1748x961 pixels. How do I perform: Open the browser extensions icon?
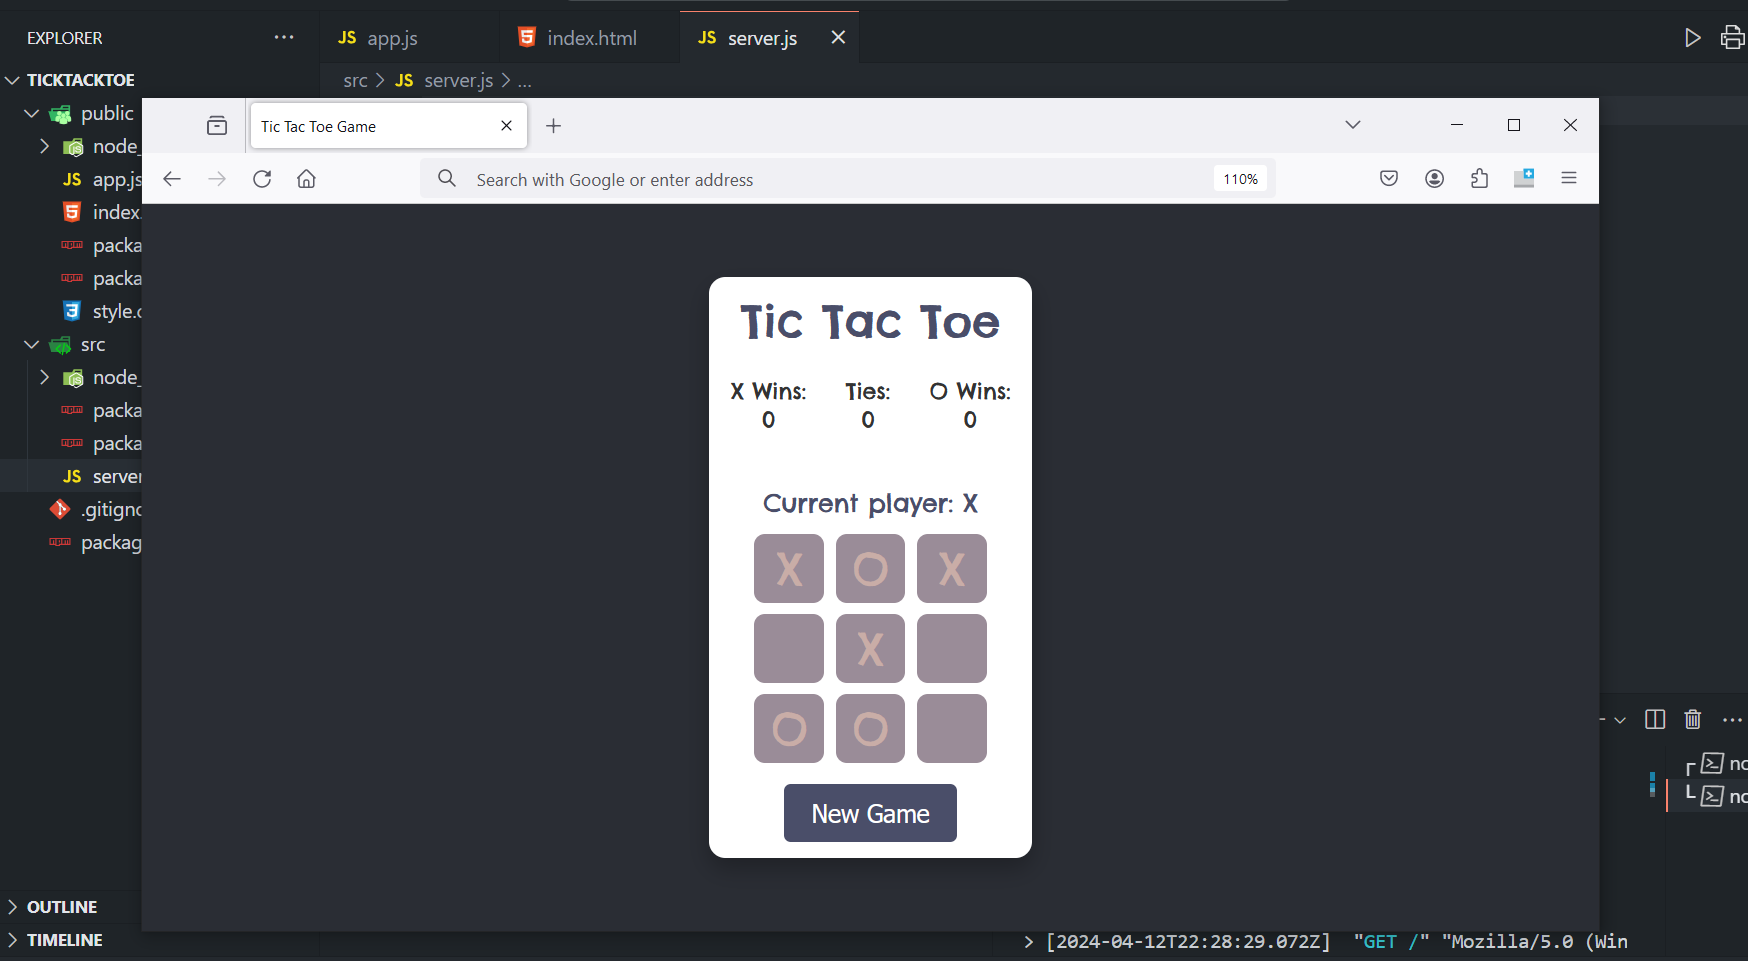pyautogui.click(x=1479, y=179)
